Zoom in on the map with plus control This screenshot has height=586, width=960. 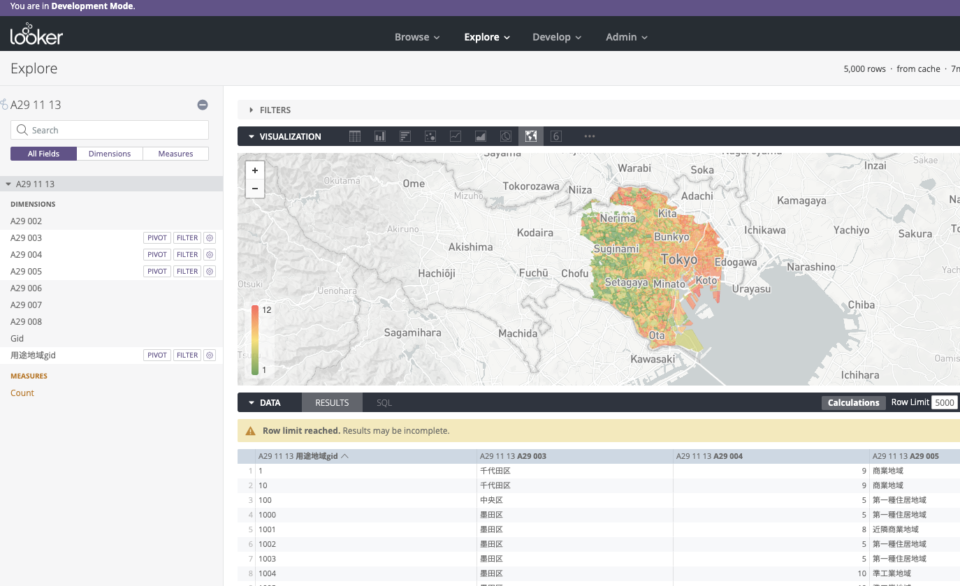(x=255, y=170)
